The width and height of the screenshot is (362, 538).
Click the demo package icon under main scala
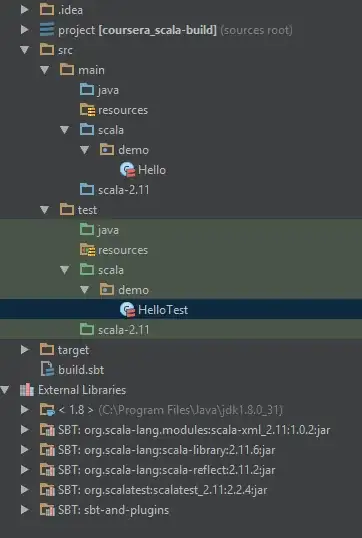point(107,150)
